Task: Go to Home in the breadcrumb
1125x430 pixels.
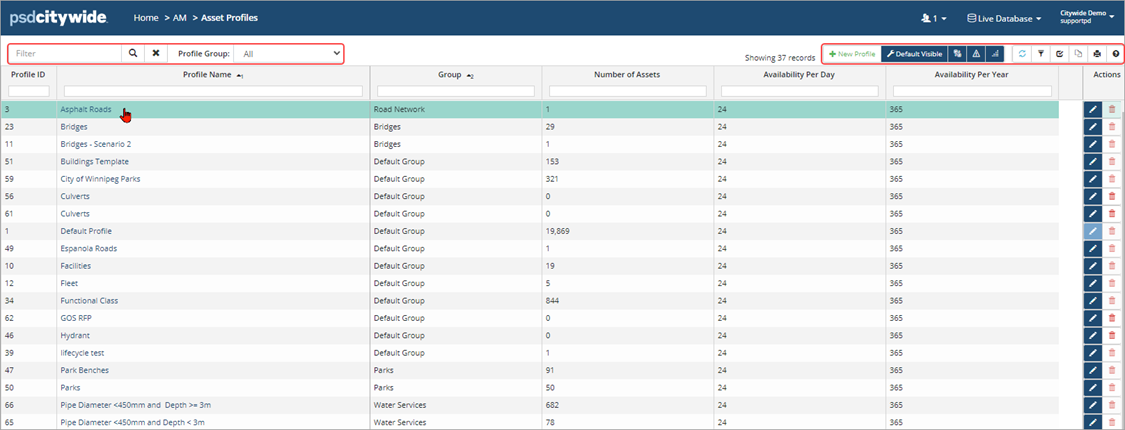Action: point(145,18)
